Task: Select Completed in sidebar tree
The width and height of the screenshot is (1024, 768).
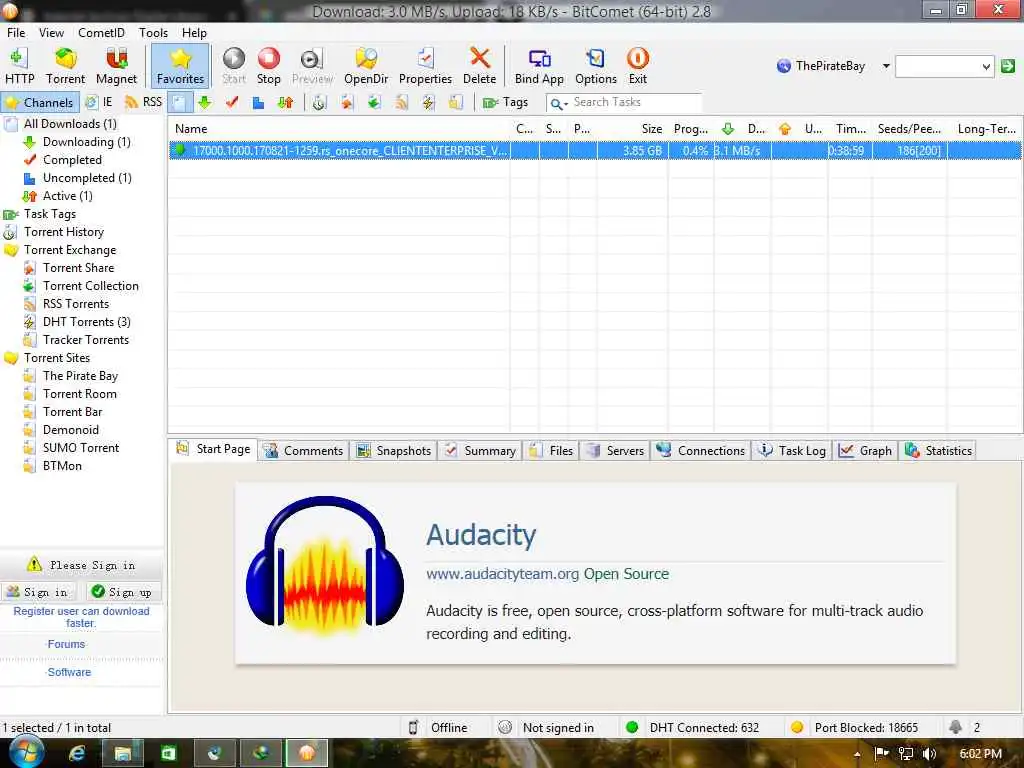Action: (72, 160)
